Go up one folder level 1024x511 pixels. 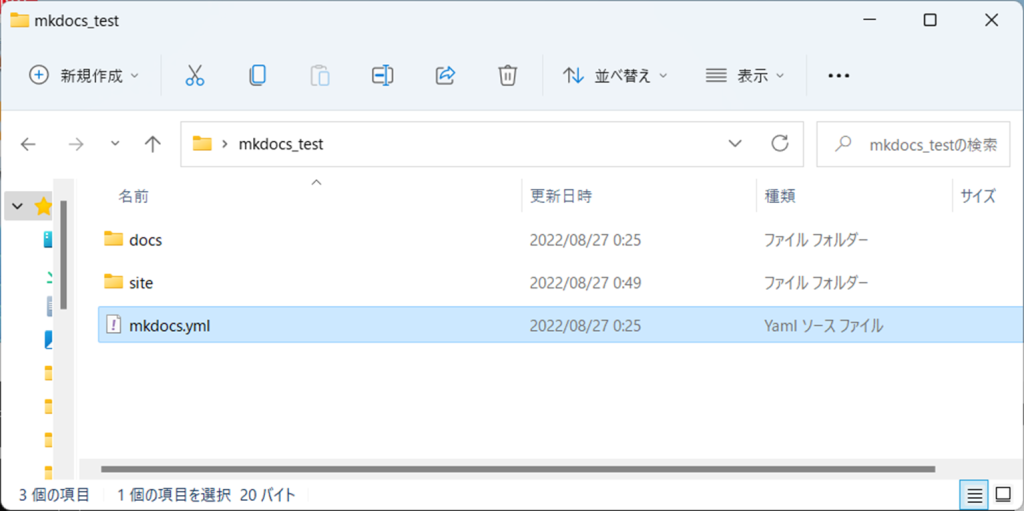[153, 144]
